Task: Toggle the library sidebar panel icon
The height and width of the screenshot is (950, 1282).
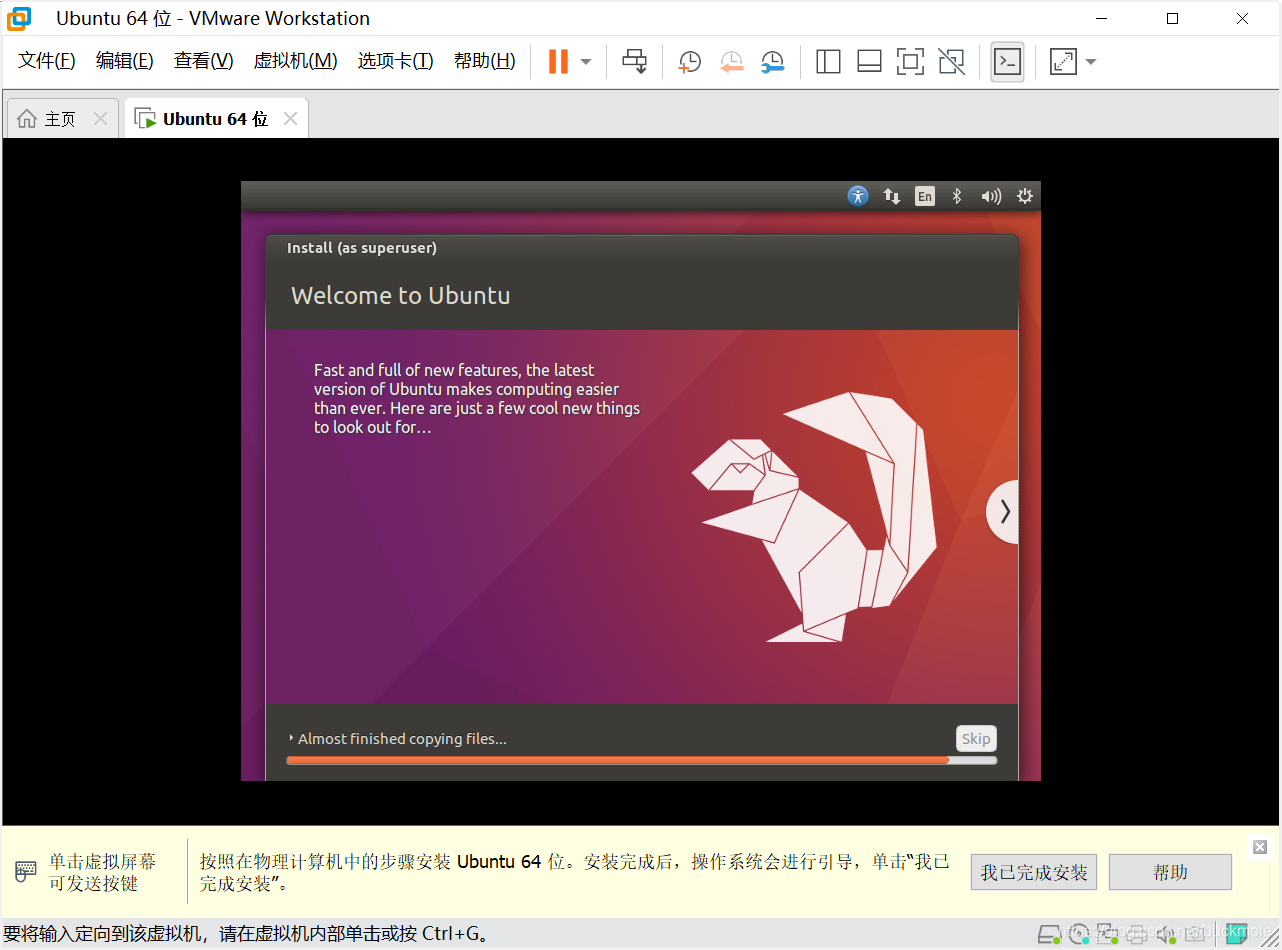Action: pyautogui.click(x=828, y=62)
